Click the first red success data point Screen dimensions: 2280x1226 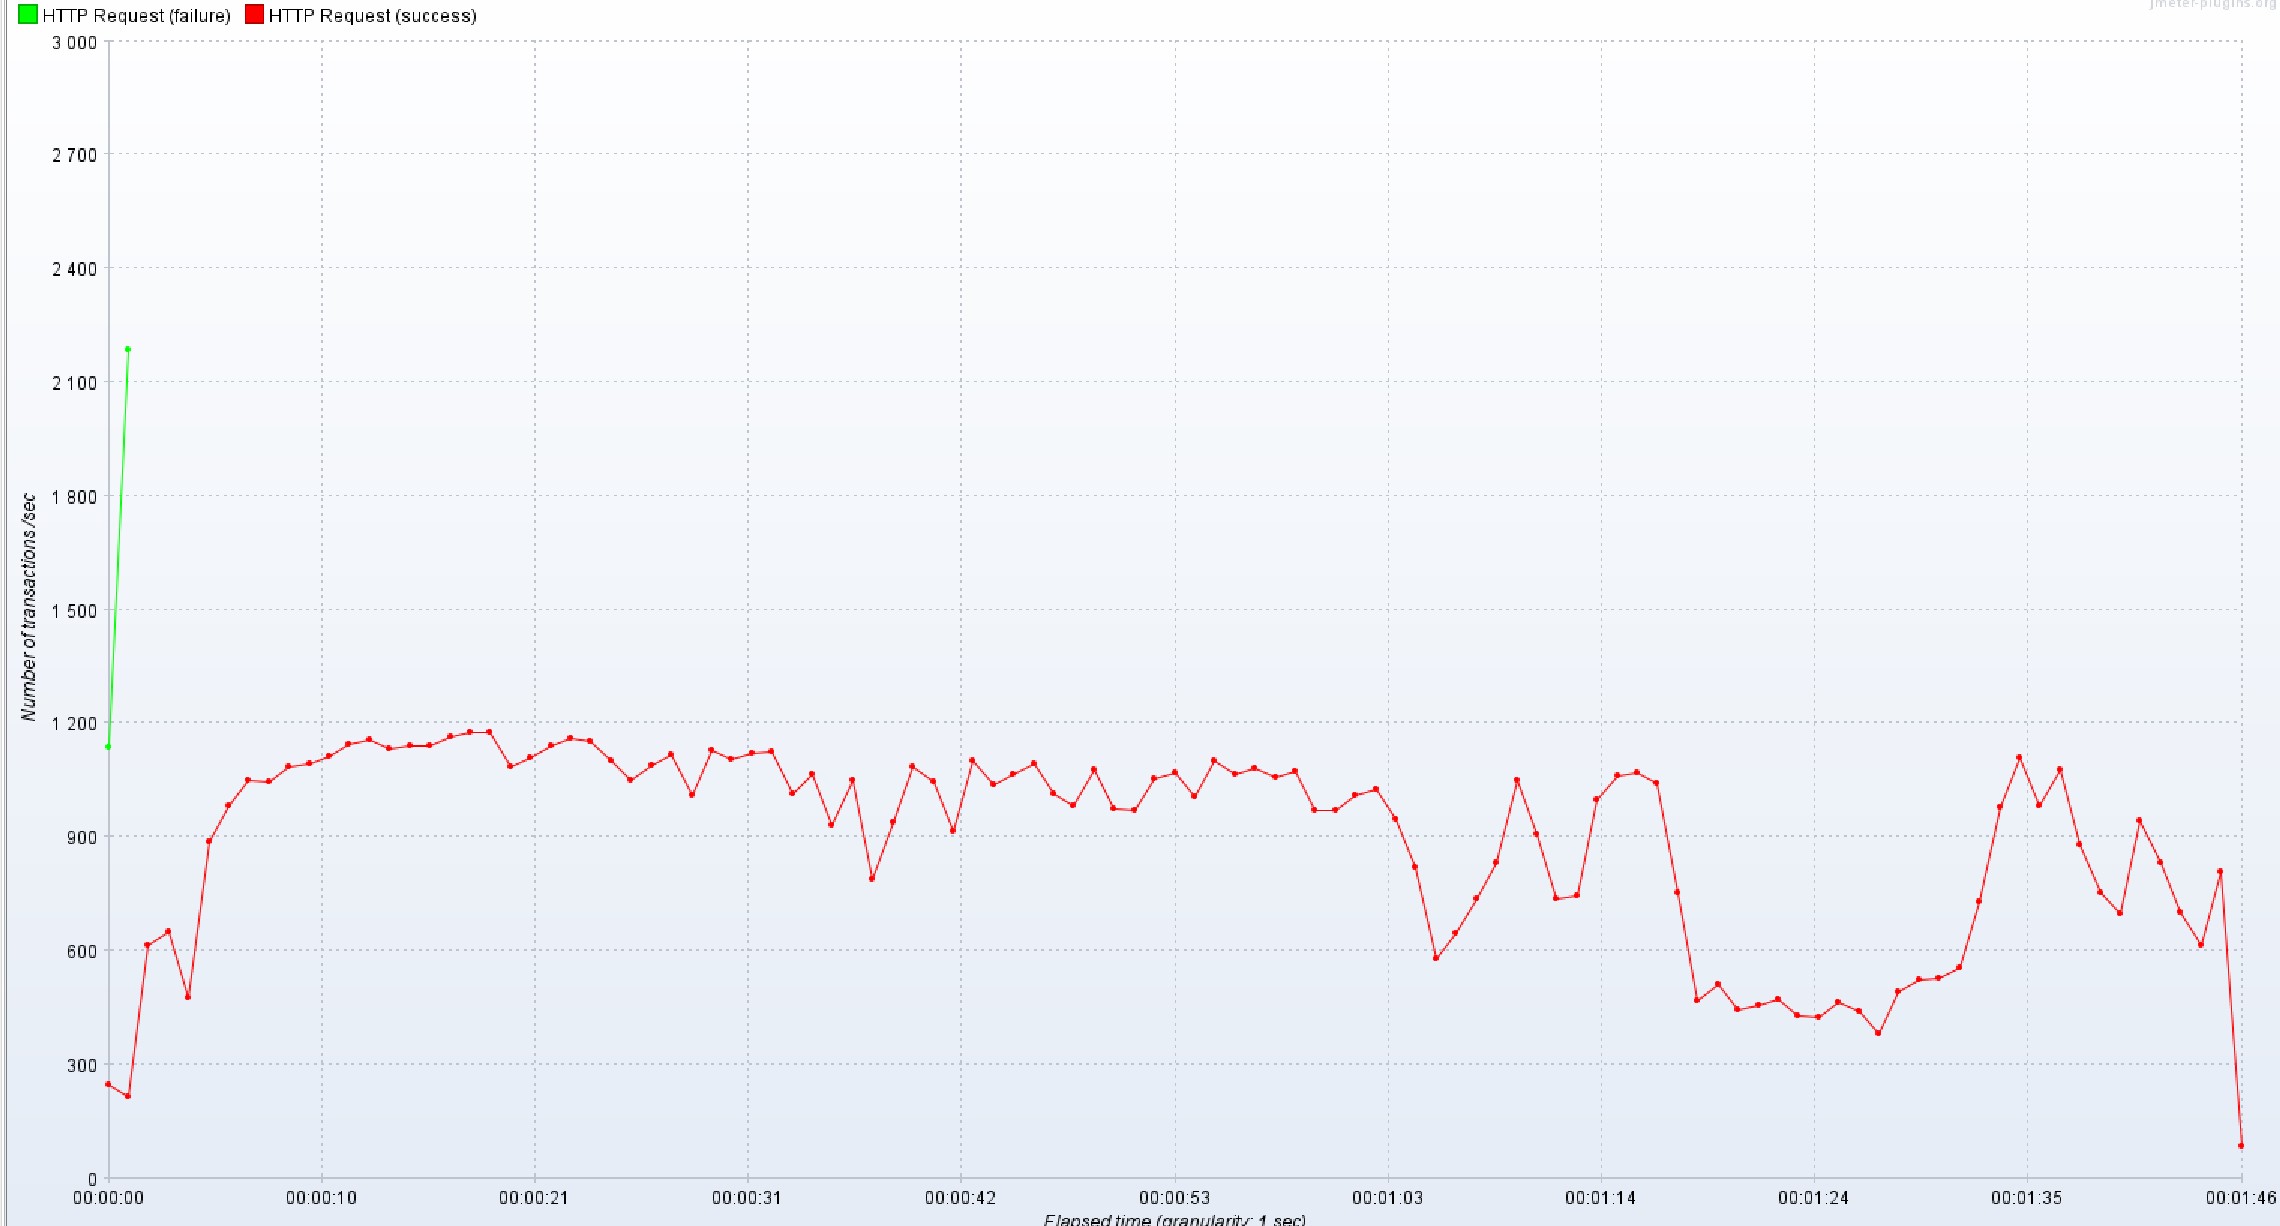pos(108,1084)
